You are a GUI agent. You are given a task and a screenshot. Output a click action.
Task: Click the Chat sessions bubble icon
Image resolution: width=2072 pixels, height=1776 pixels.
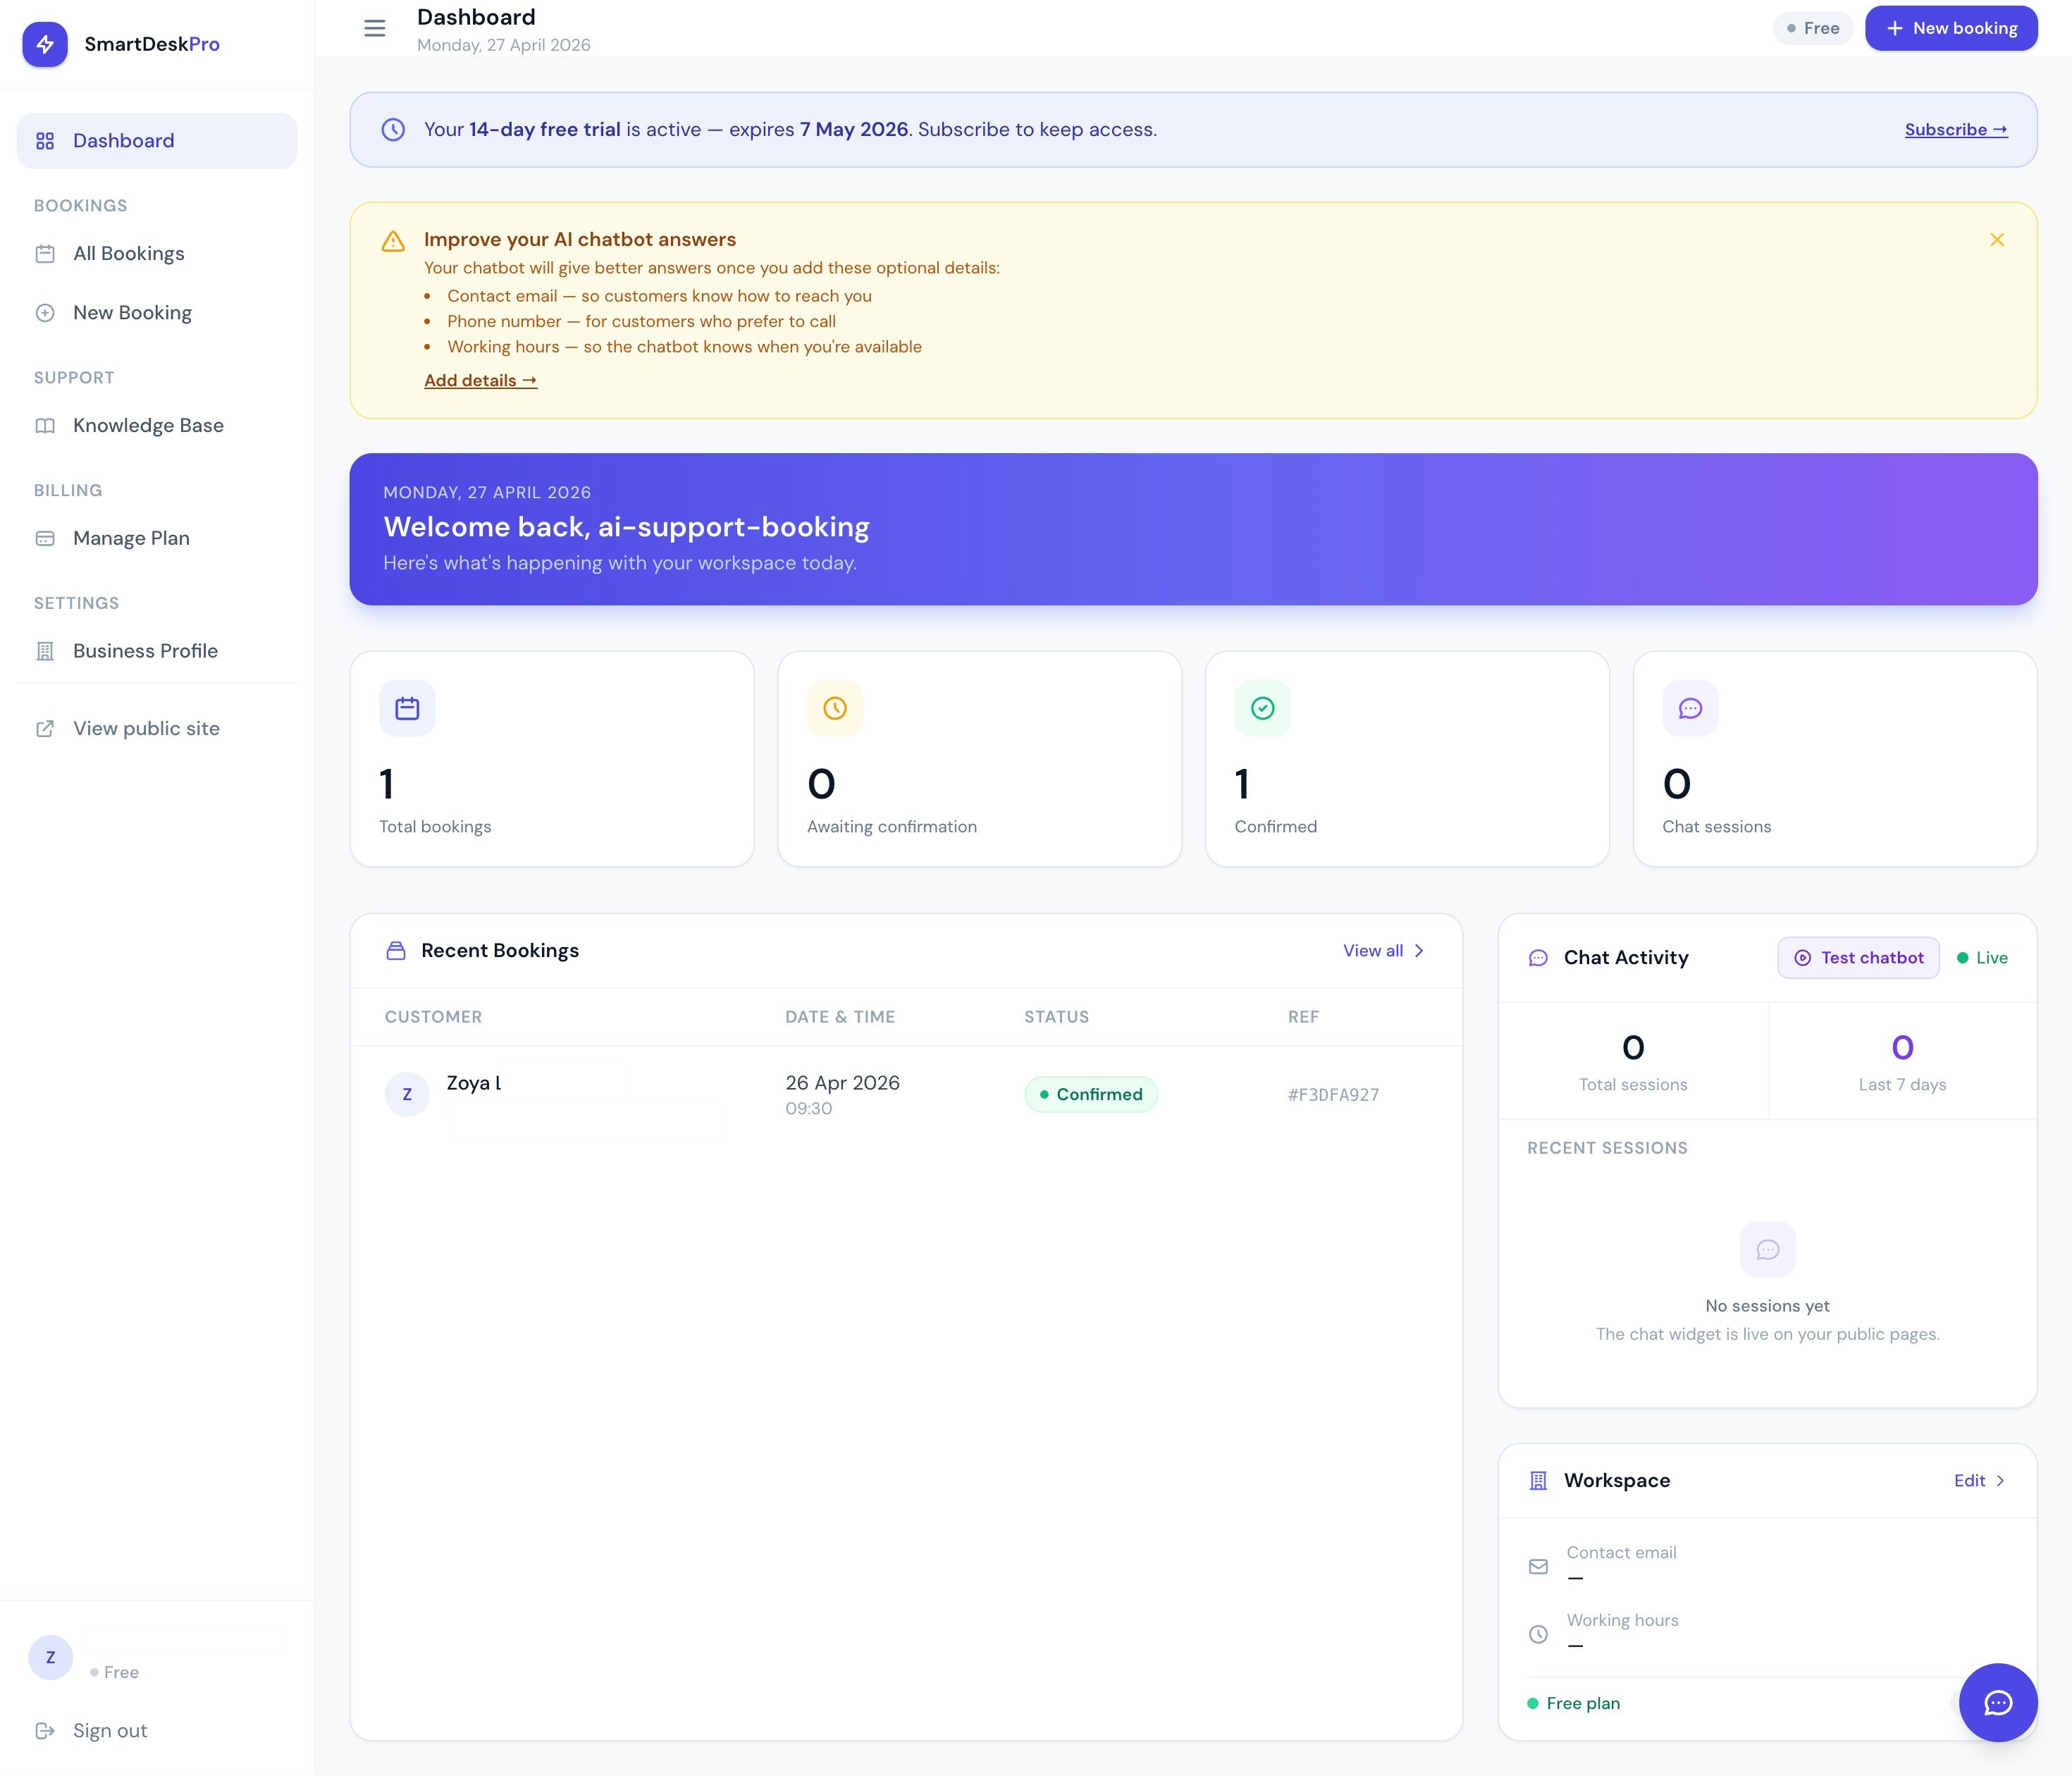(1690, 708)
